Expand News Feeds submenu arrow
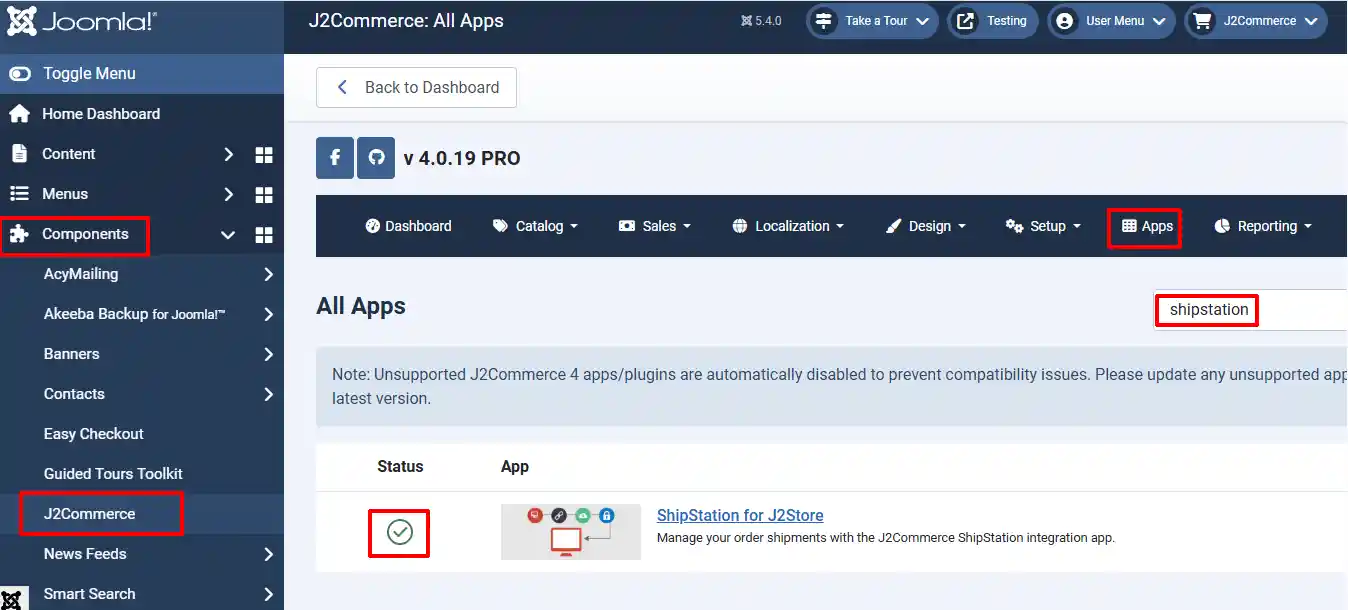 tap(268, 554)
